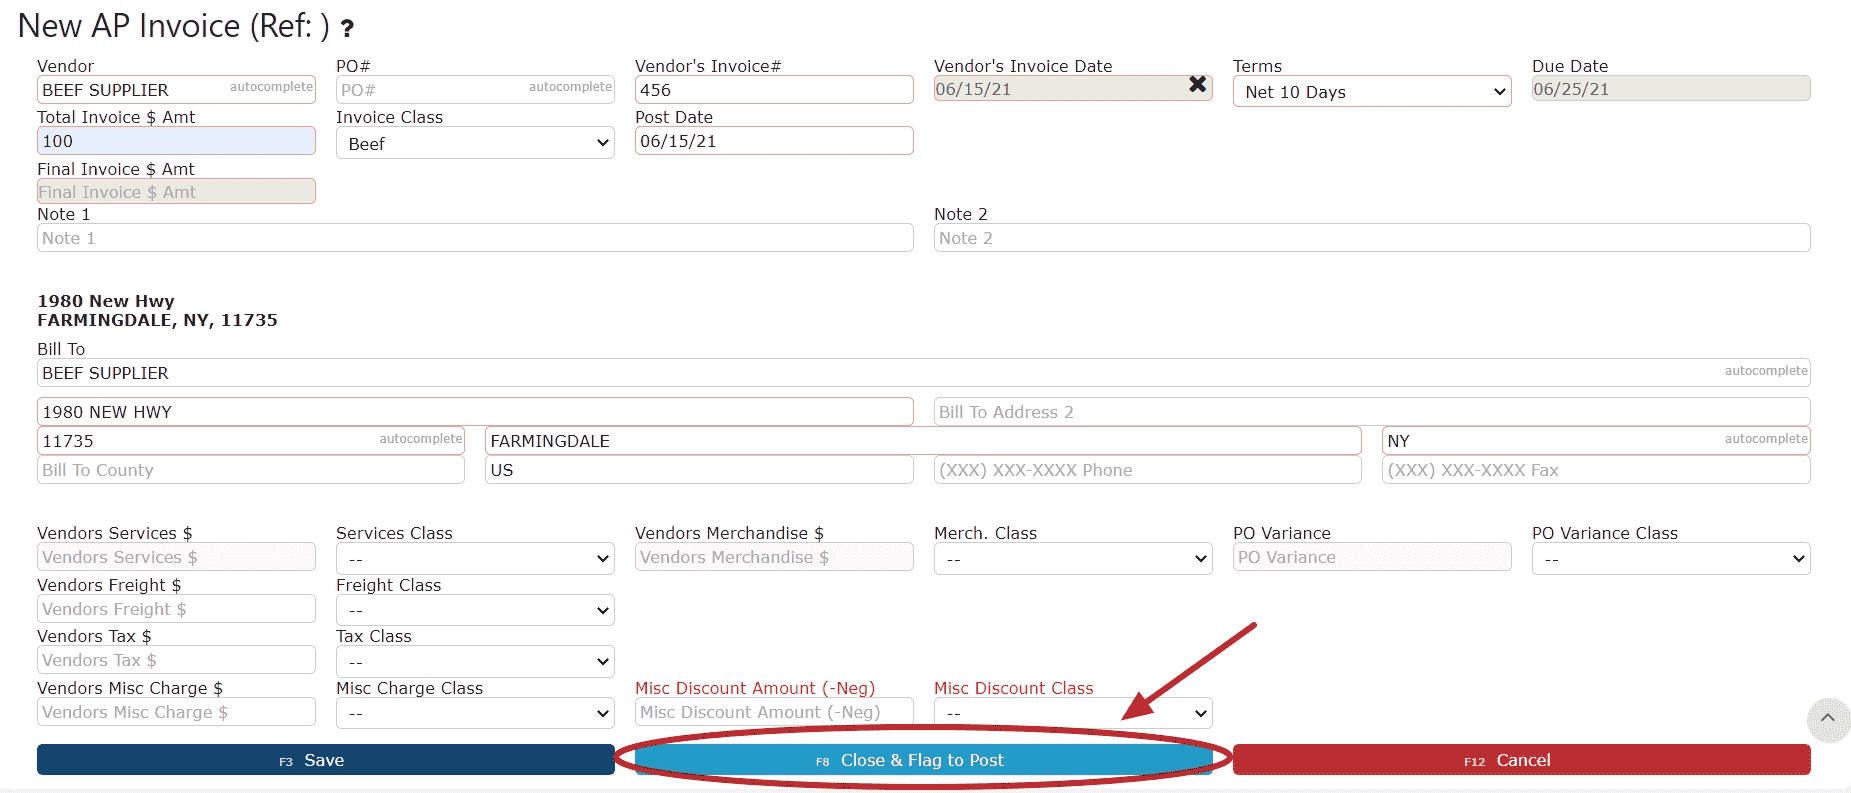Select the Vendor's Invoice# field
Viewport: 1851px width, 793px height.
[x=773, y=90]
